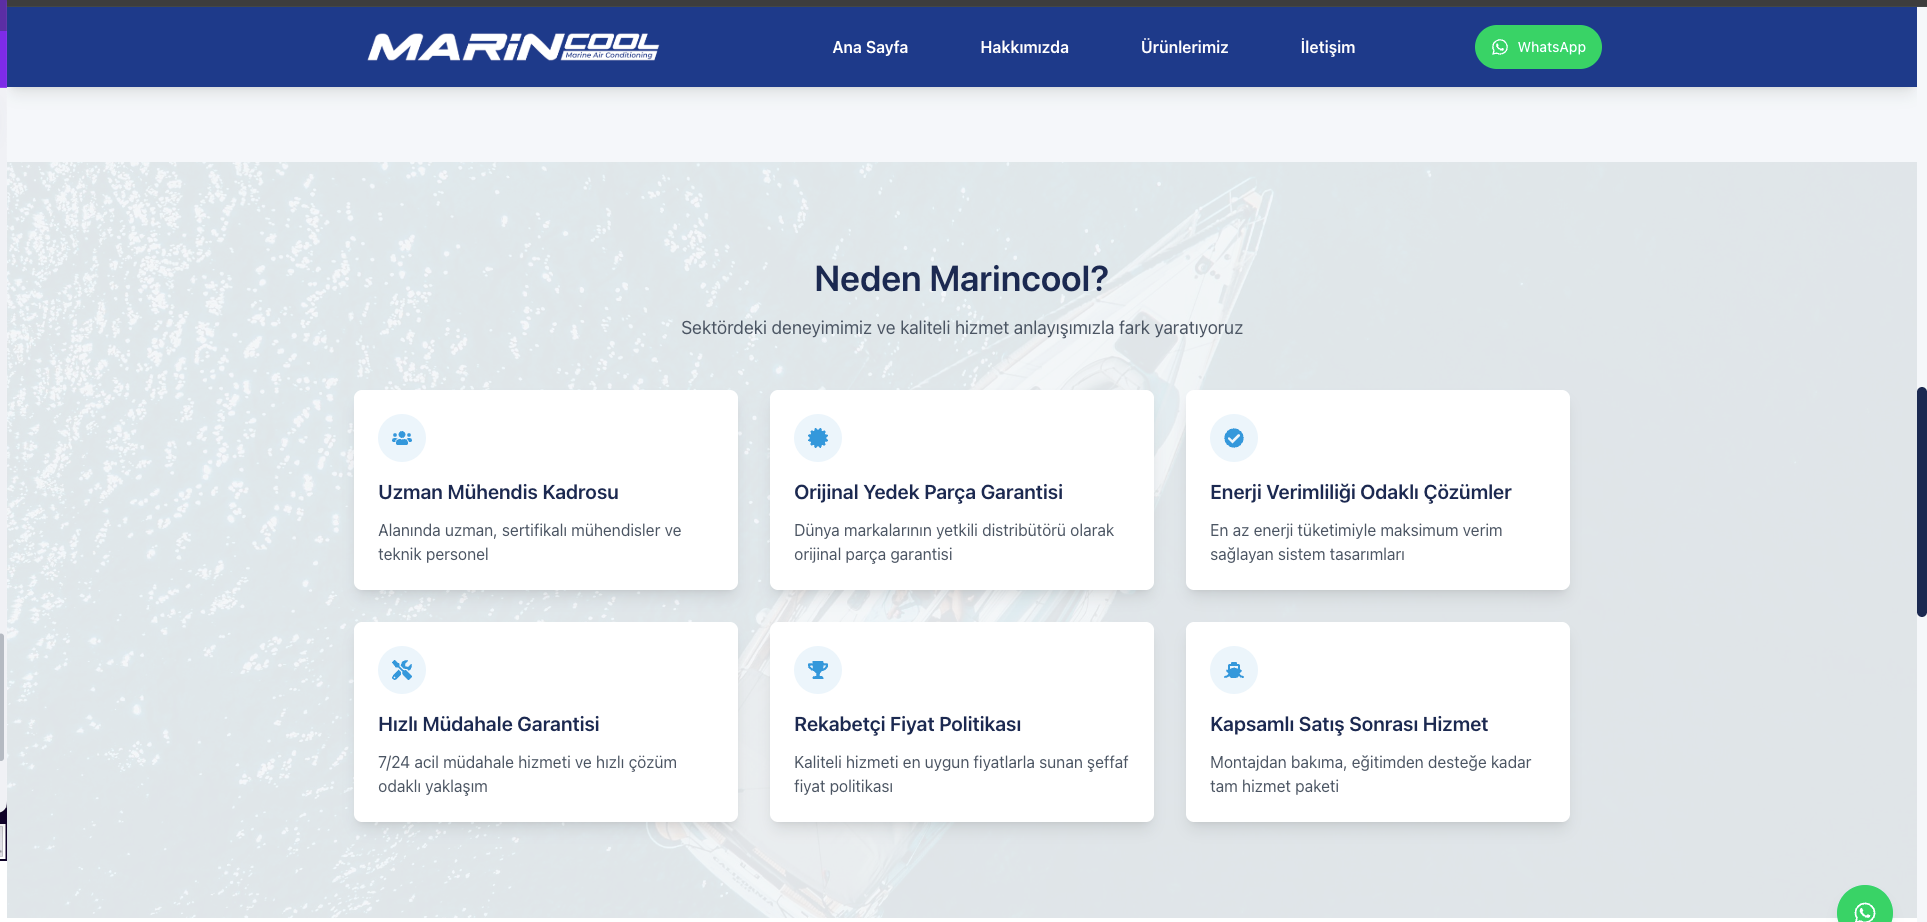Select the Orijinal Yedek Parça Garantisi heading
1927x922 pixels.
(x=928, y=492)
